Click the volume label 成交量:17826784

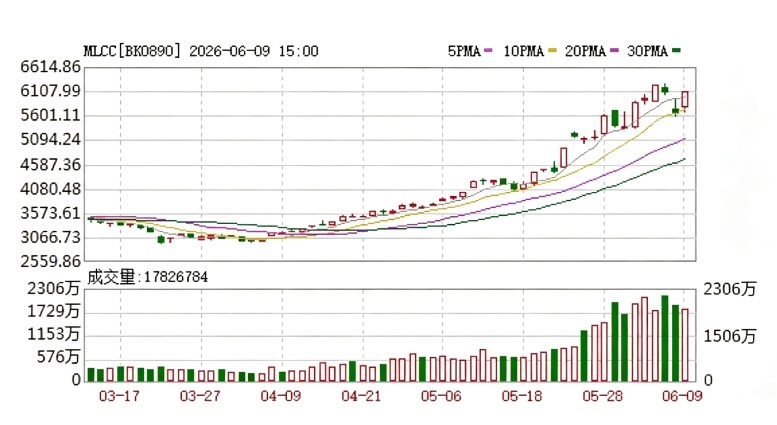point(148,277)
